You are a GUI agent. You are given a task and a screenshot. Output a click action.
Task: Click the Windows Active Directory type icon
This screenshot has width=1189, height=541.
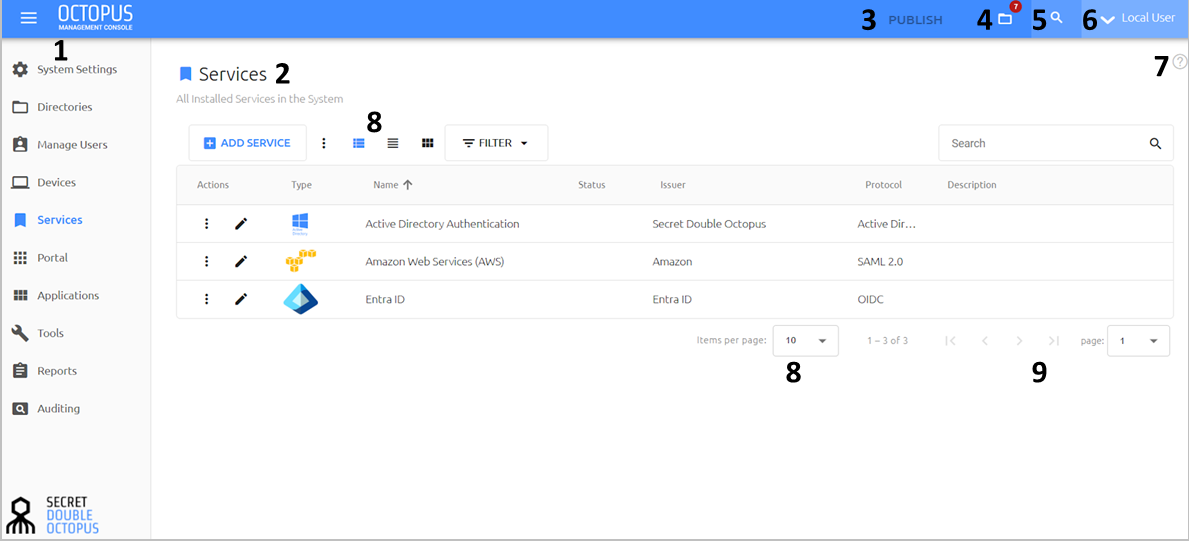click(300, 224)
